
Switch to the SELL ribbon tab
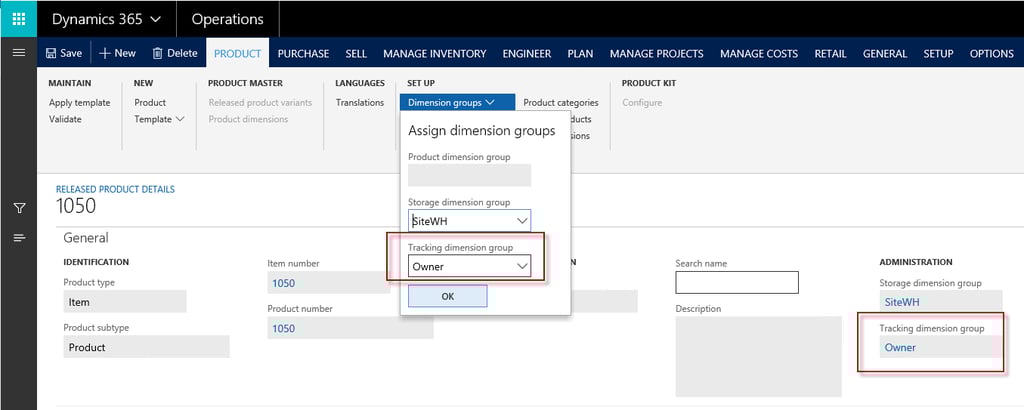click(356, 54)
